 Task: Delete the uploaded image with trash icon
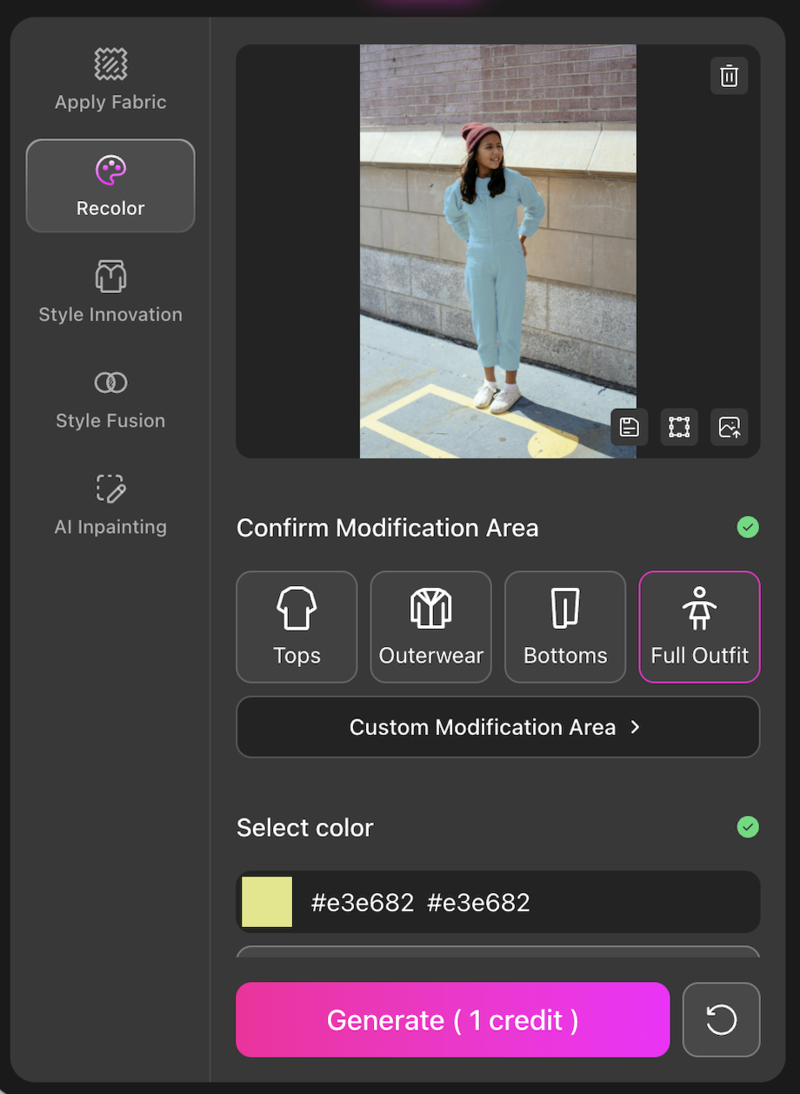[729, 76]
